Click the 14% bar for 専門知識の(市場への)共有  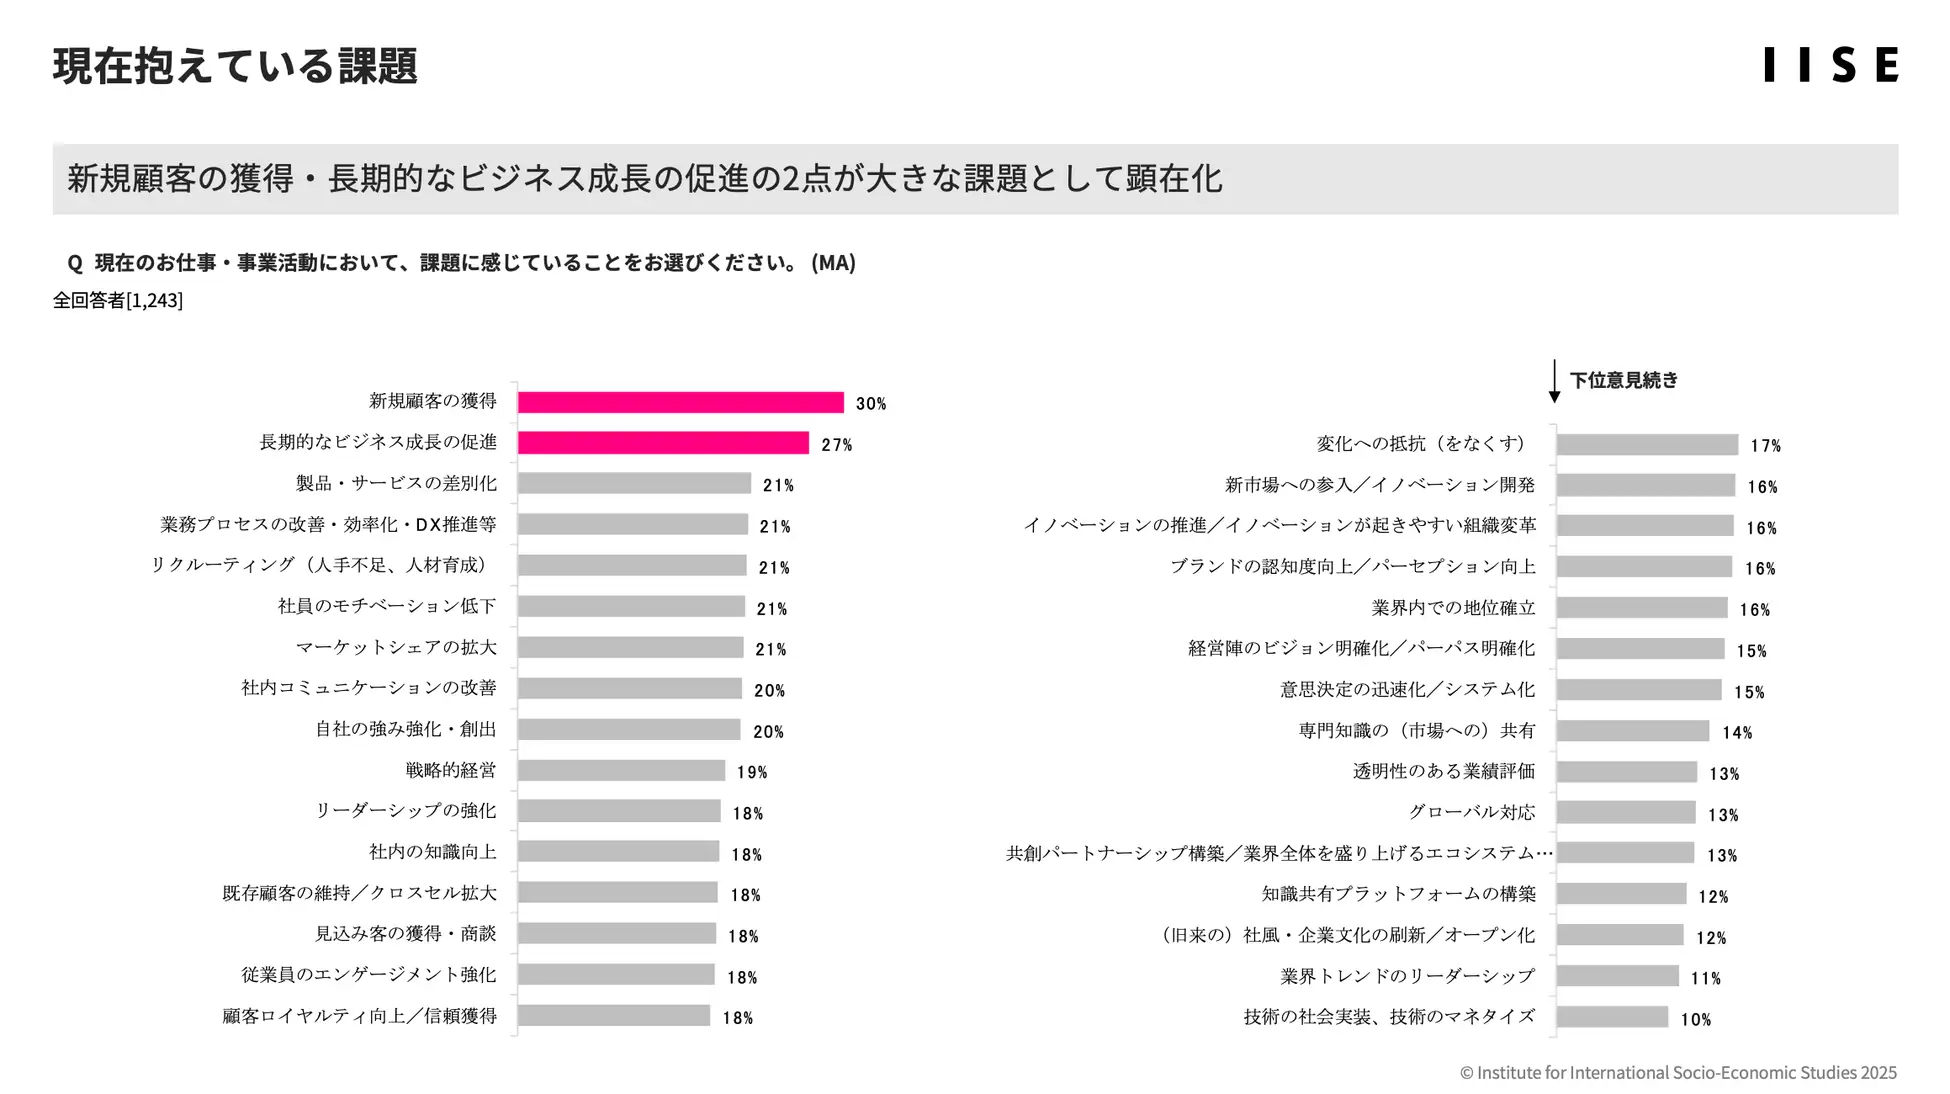1632,731
